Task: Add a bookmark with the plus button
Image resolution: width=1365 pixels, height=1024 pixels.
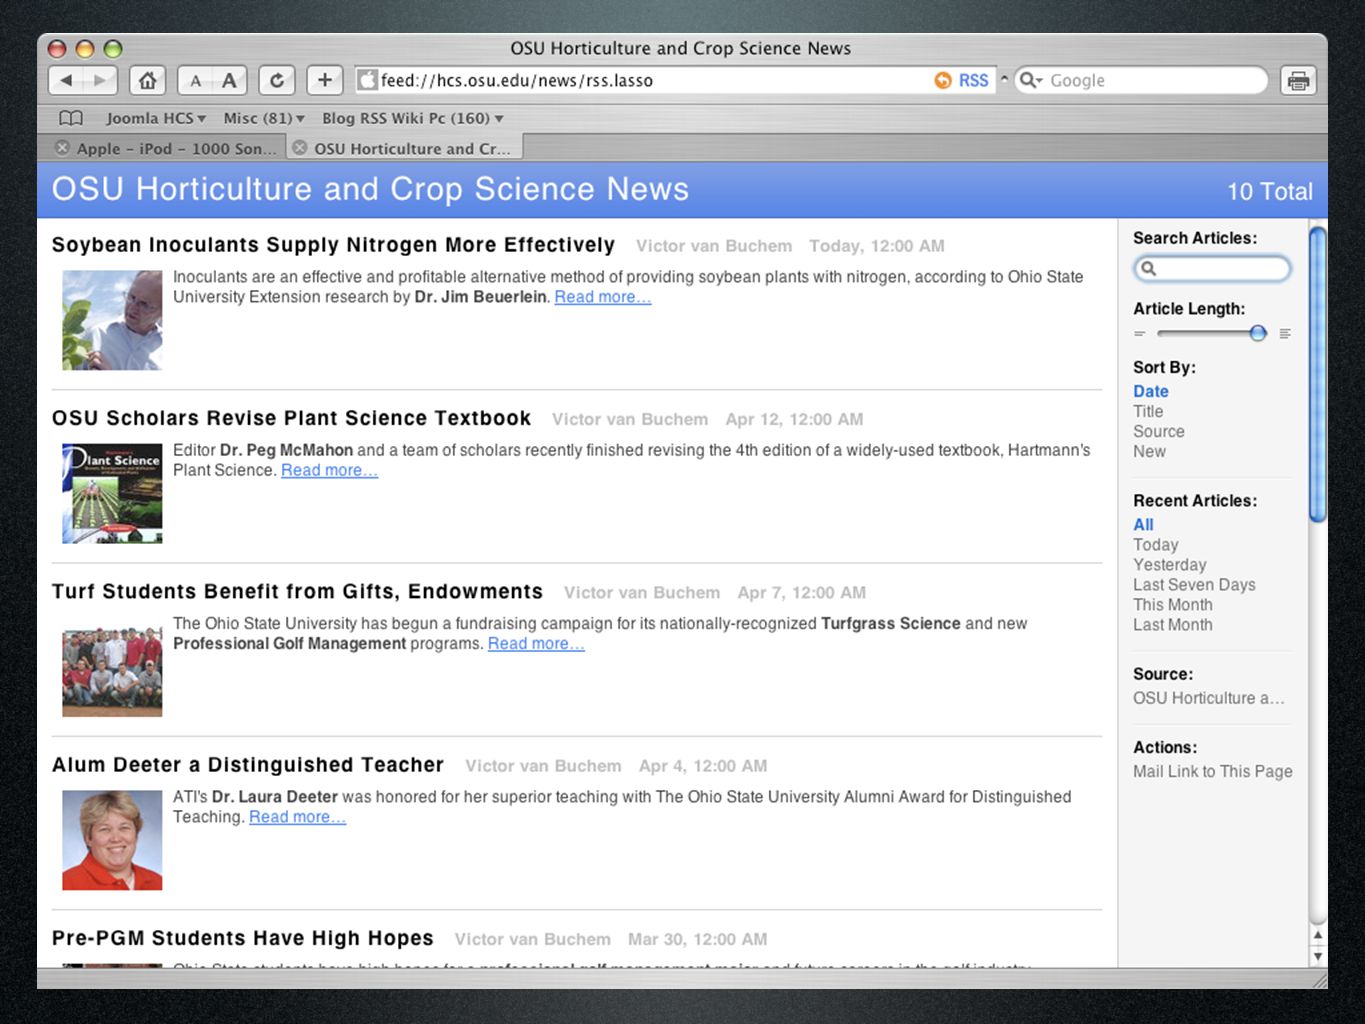Action: tap(325, 80)
